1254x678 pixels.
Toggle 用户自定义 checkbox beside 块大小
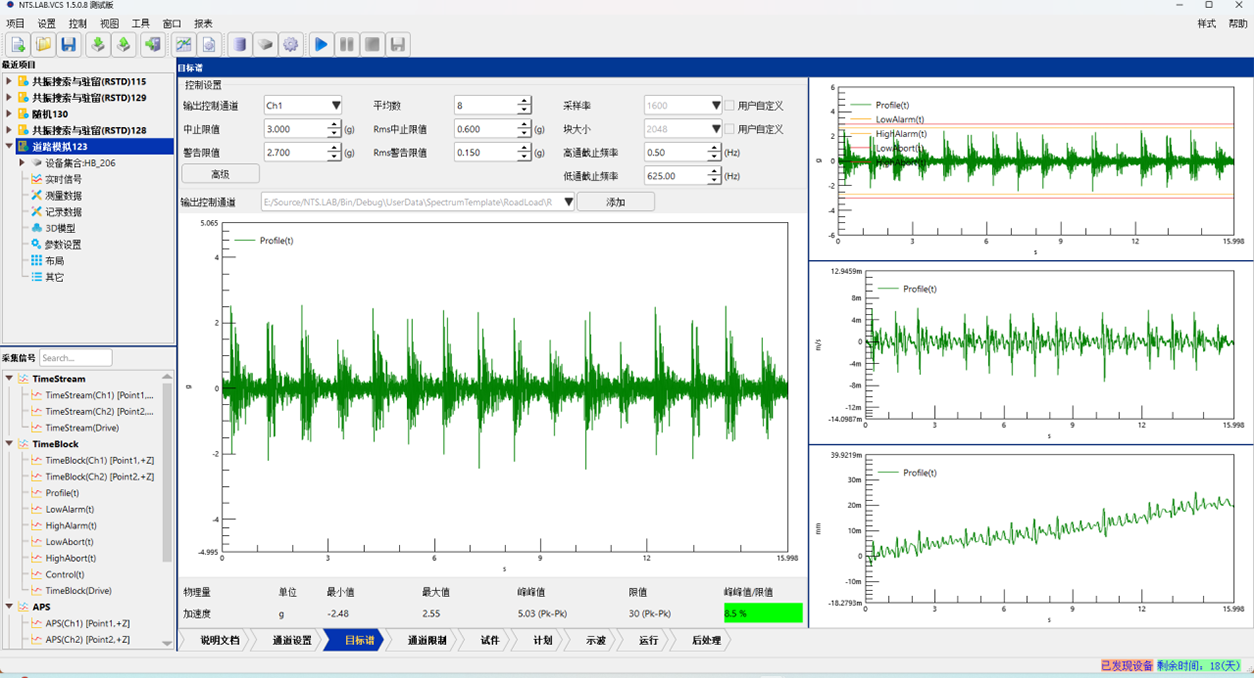[730, 129]
